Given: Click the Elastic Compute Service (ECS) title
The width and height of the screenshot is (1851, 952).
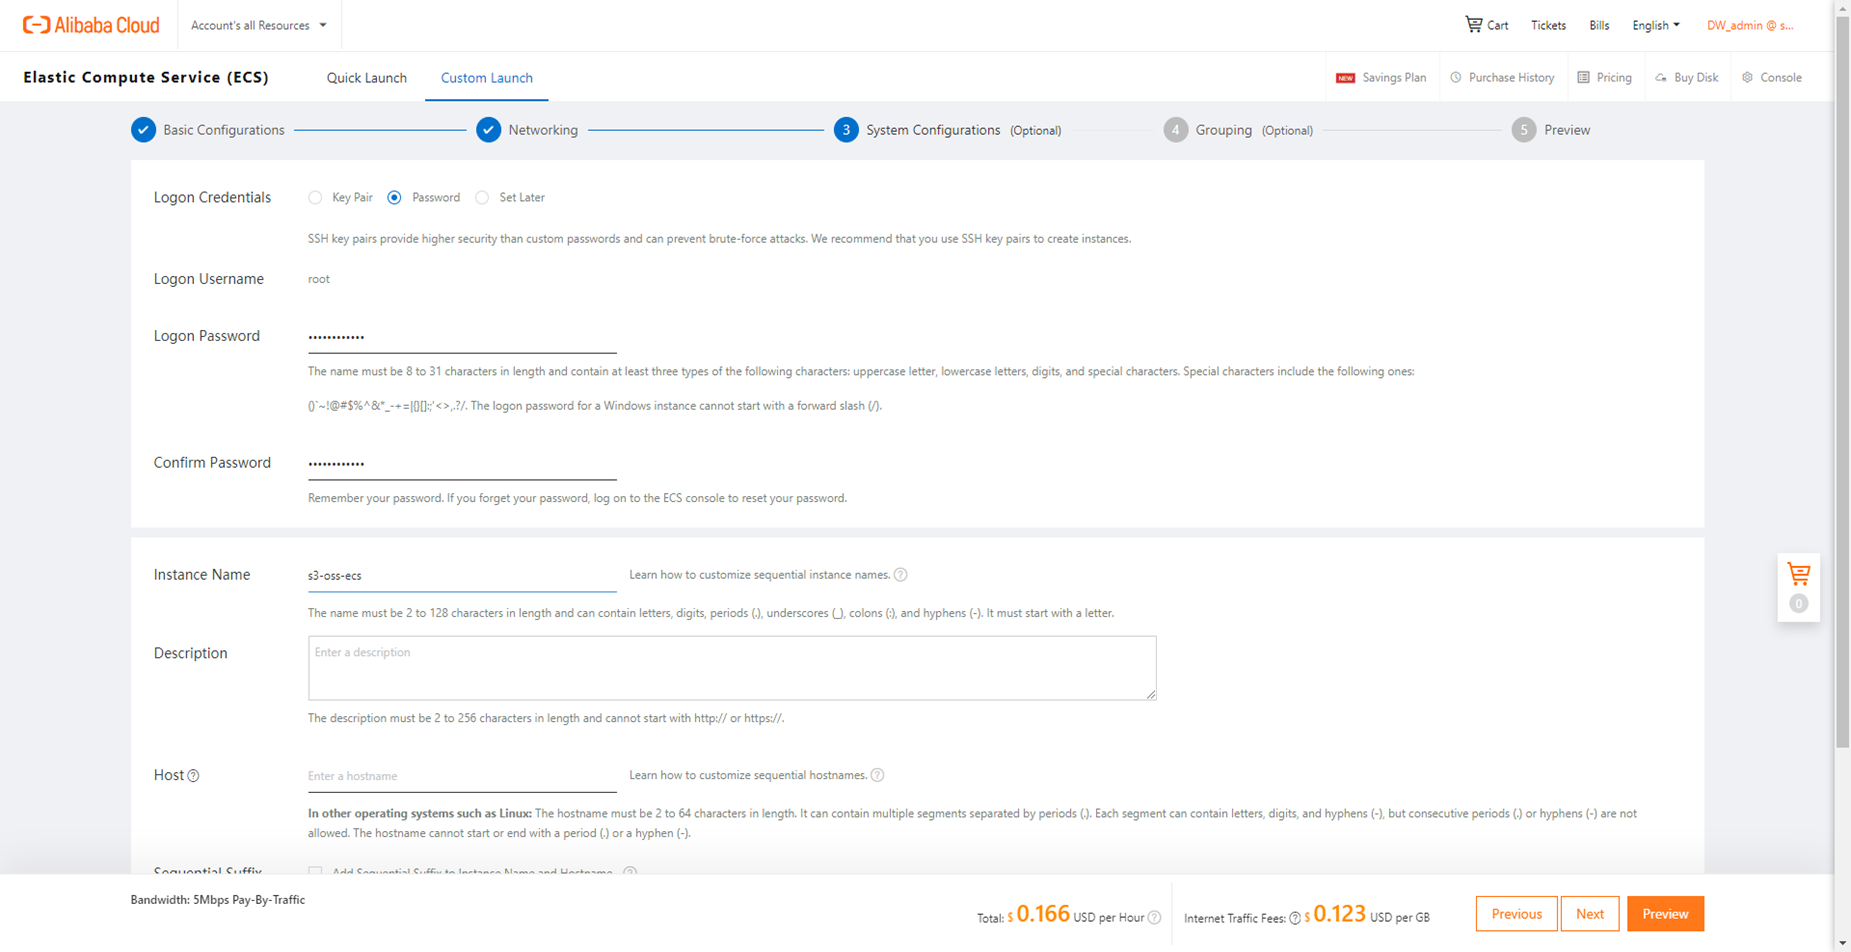Looking at the screenshot, I should coord(146,77).
